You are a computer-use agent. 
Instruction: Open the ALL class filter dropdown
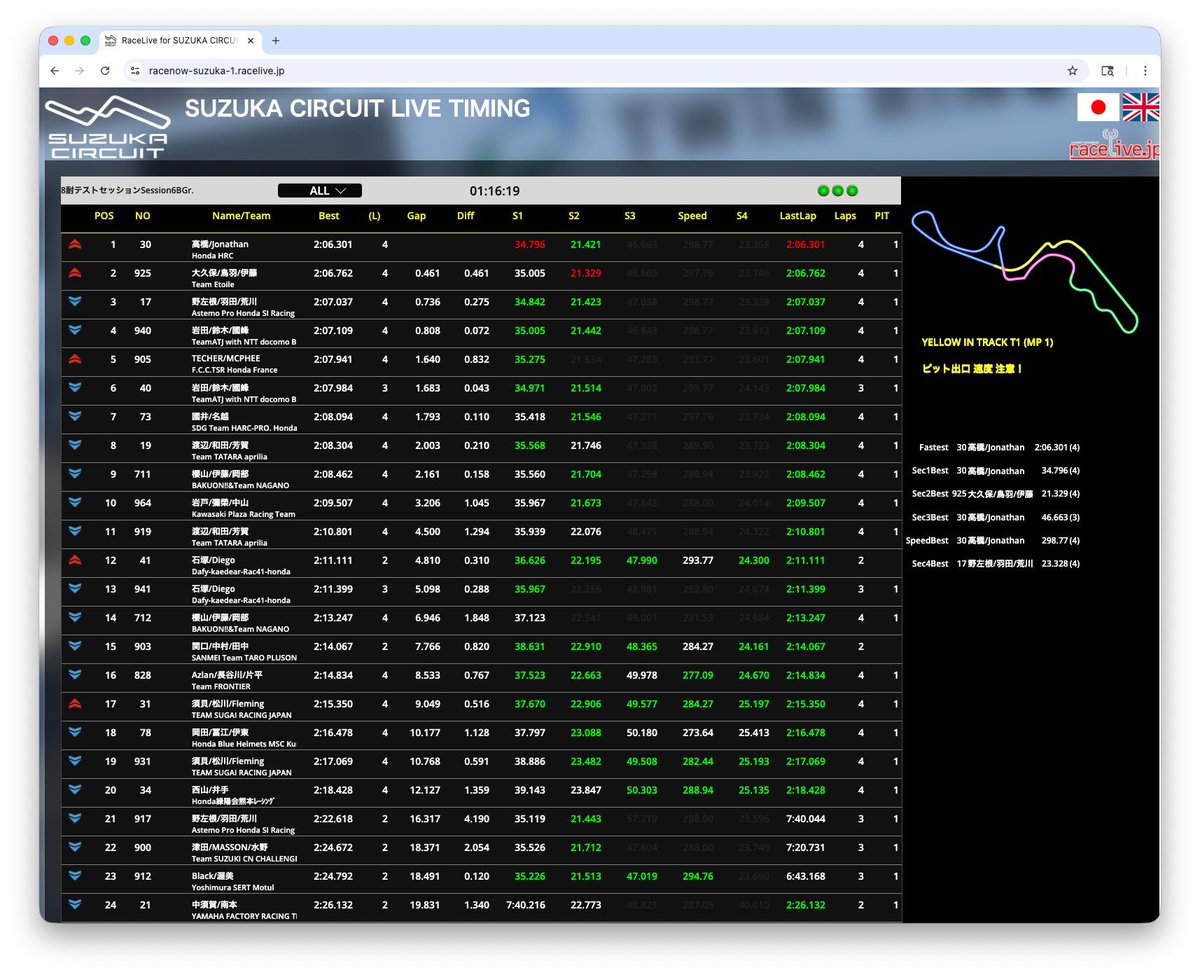click(x=319, y=191)
